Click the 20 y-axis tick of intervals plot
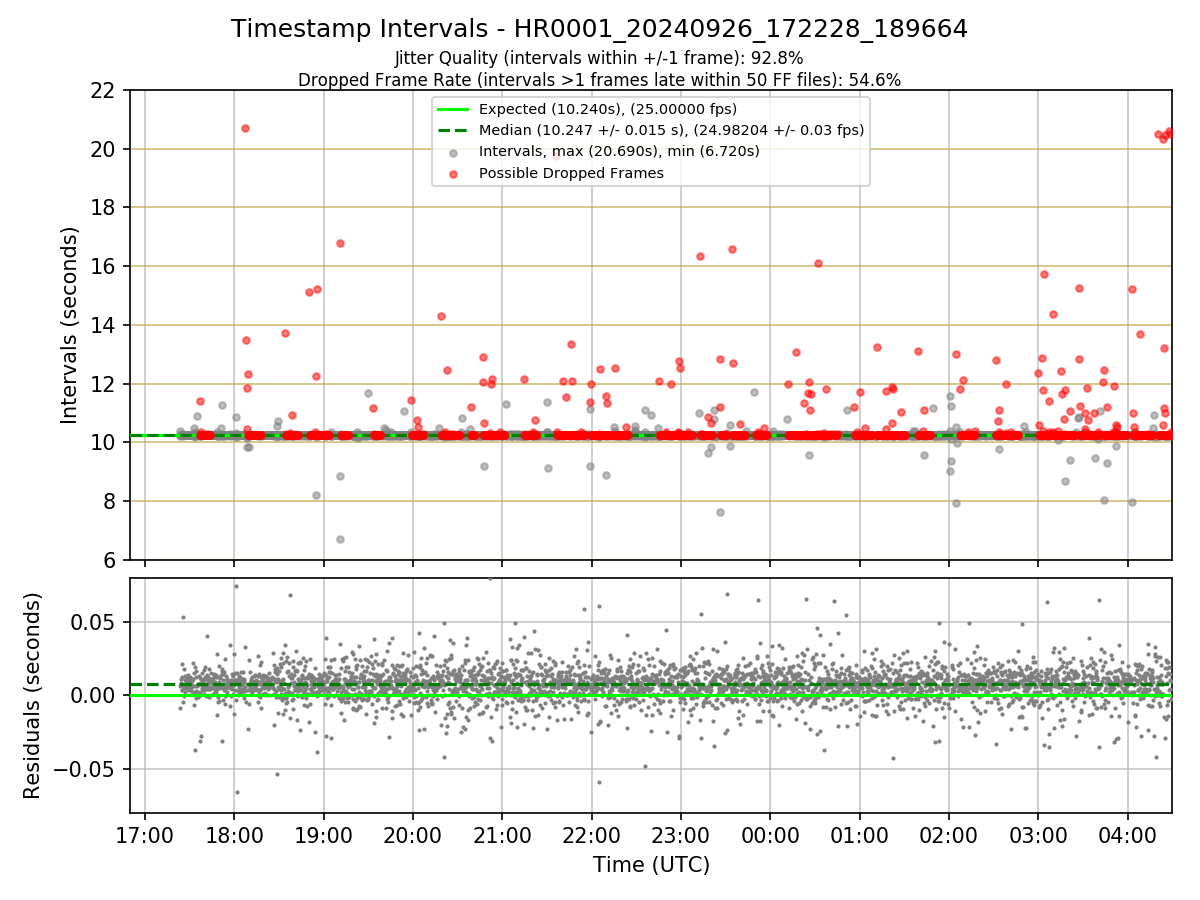 (104, 149)
